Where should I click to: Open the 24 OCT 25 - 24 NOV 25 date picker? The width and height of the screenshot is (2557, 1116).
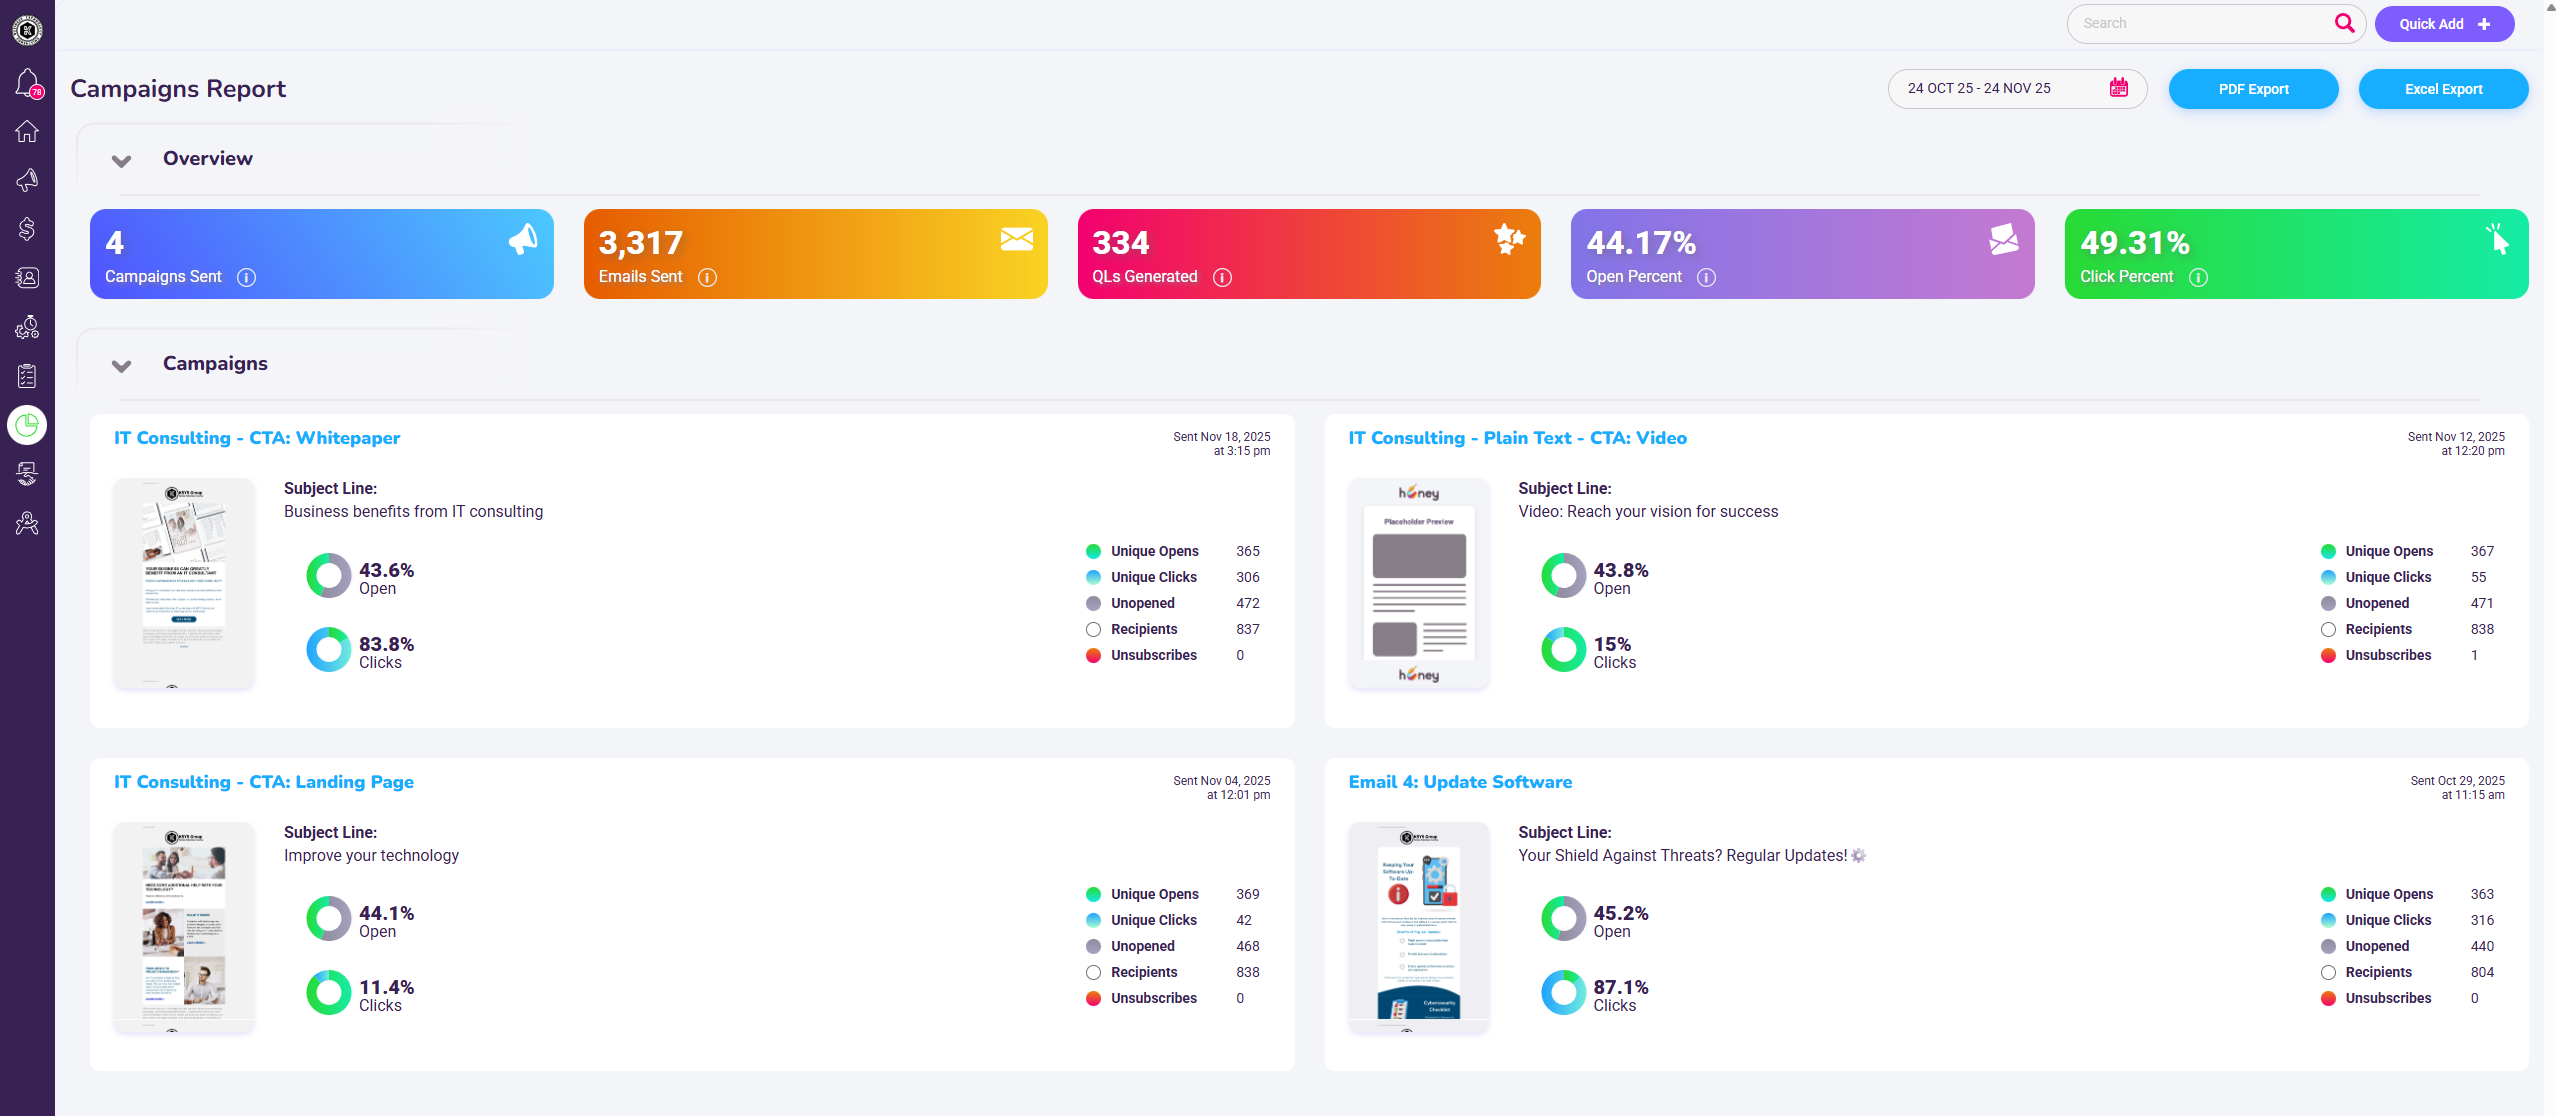tap(1978, 88)
